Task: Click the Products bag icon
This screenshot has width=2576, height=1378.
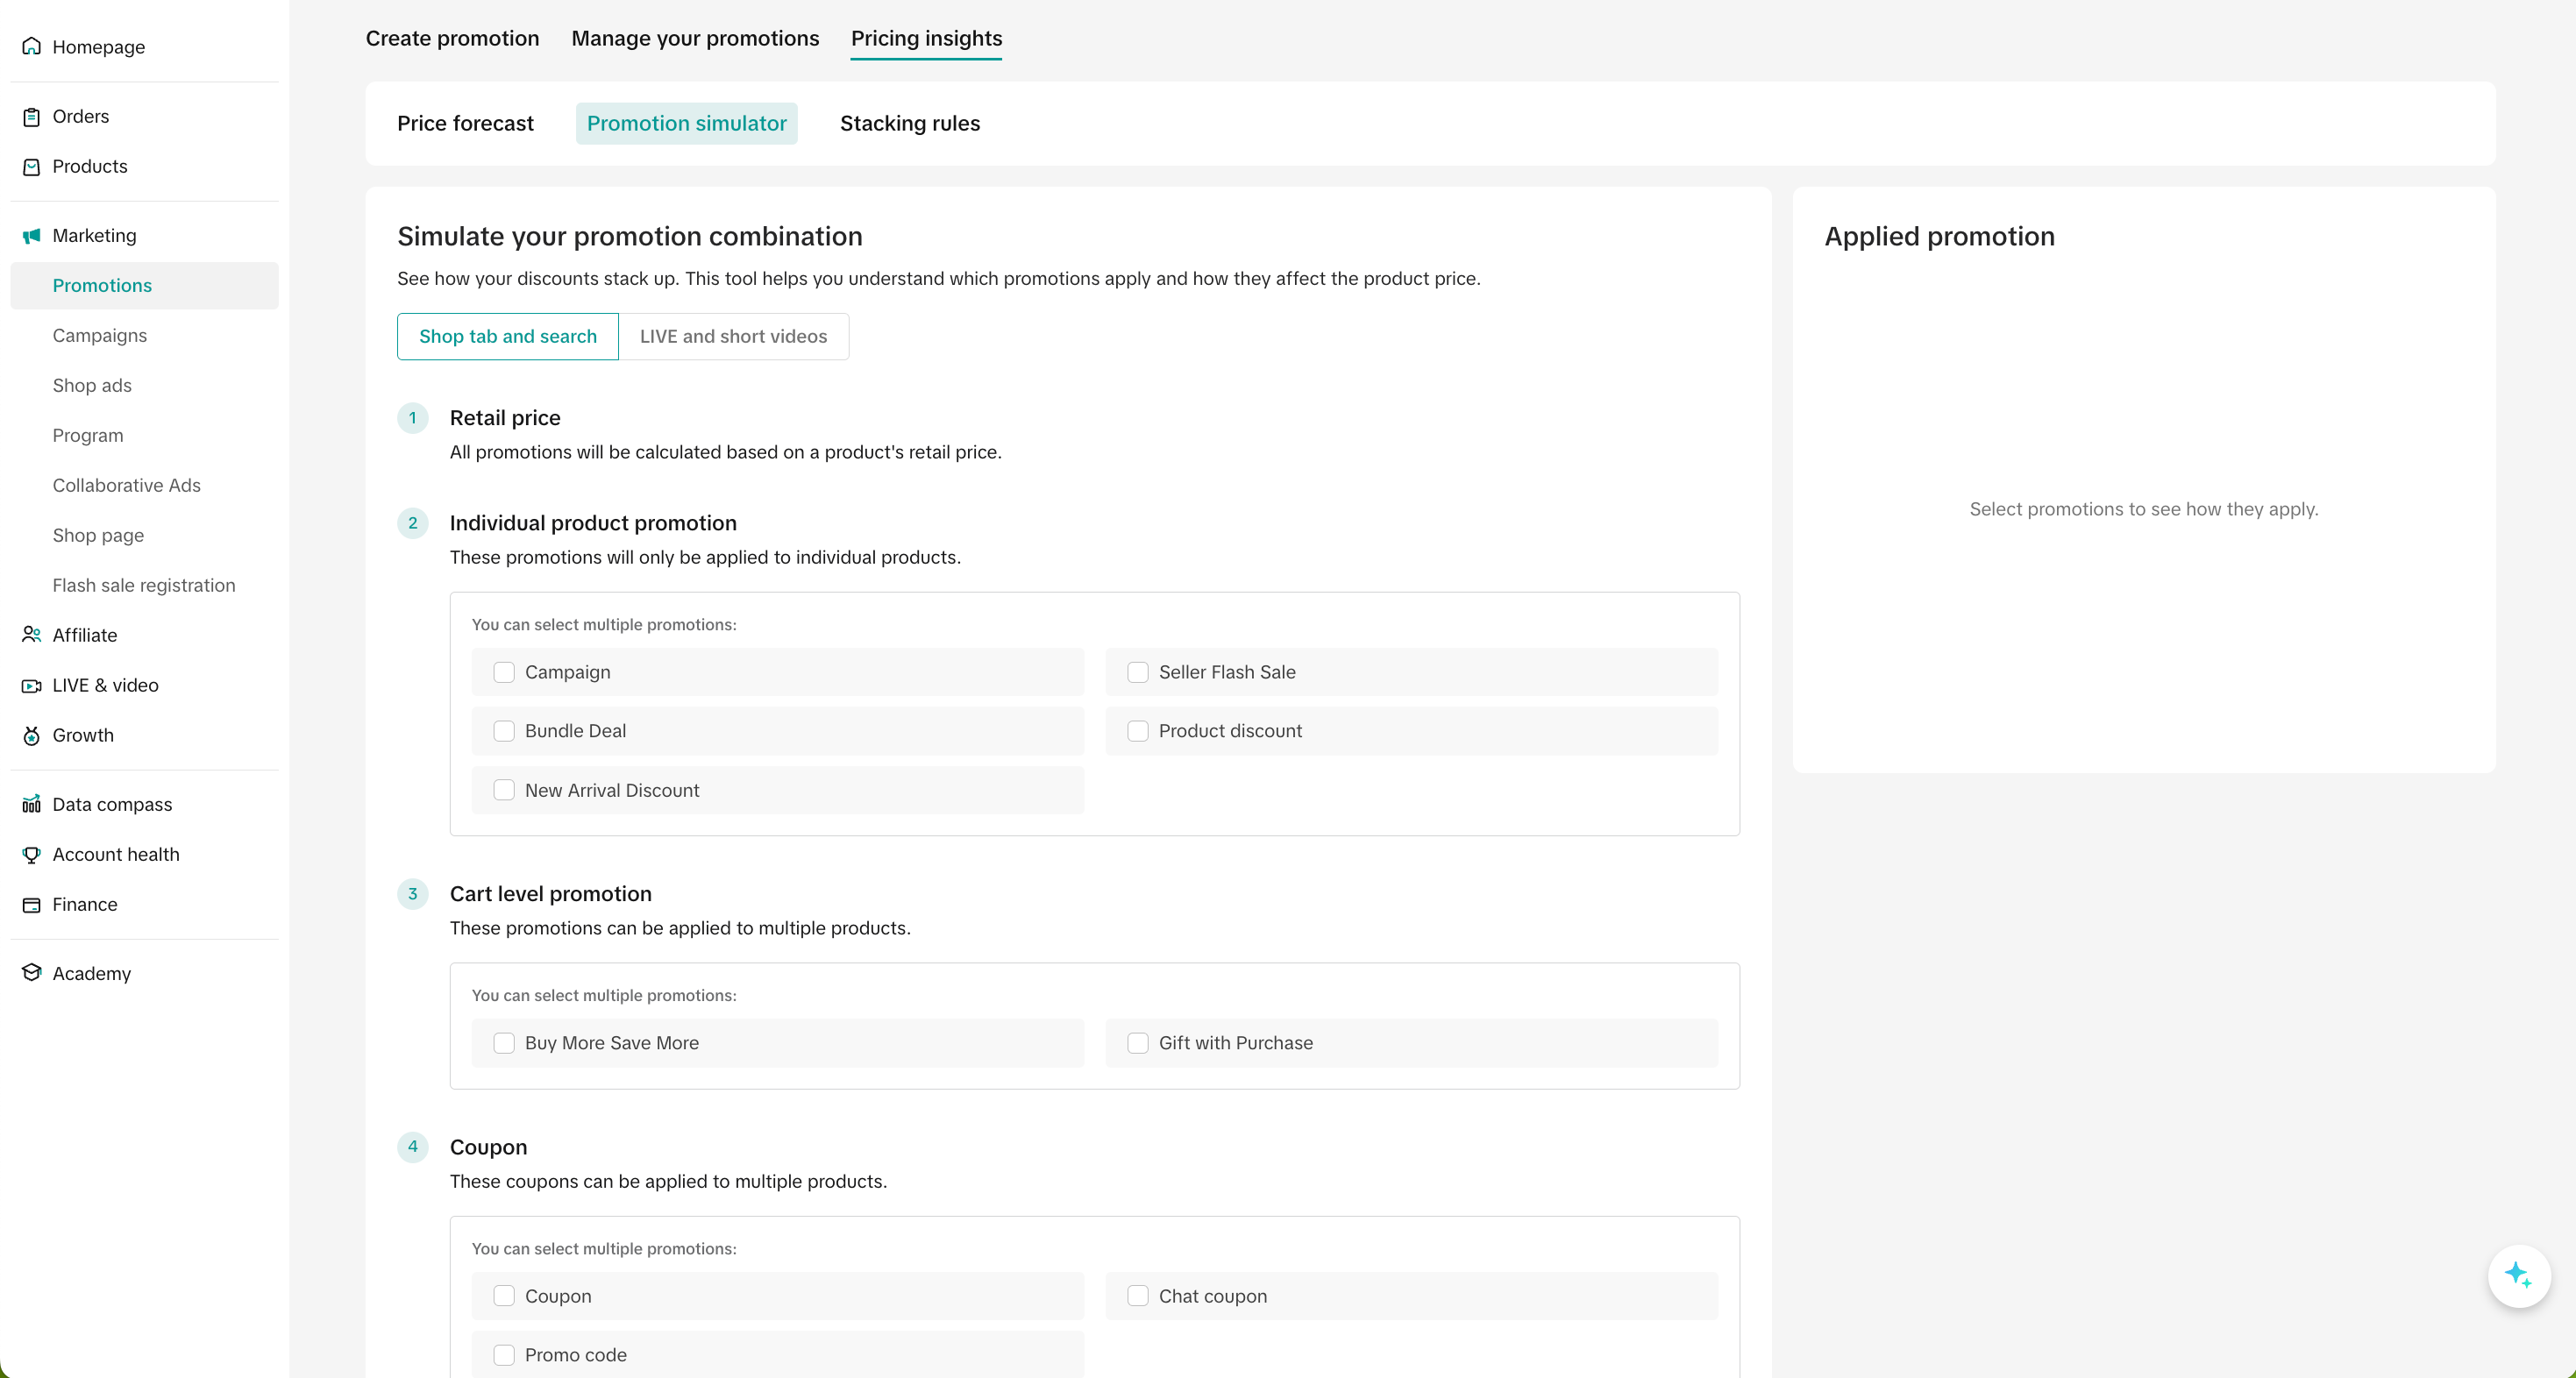Action: 31,166
